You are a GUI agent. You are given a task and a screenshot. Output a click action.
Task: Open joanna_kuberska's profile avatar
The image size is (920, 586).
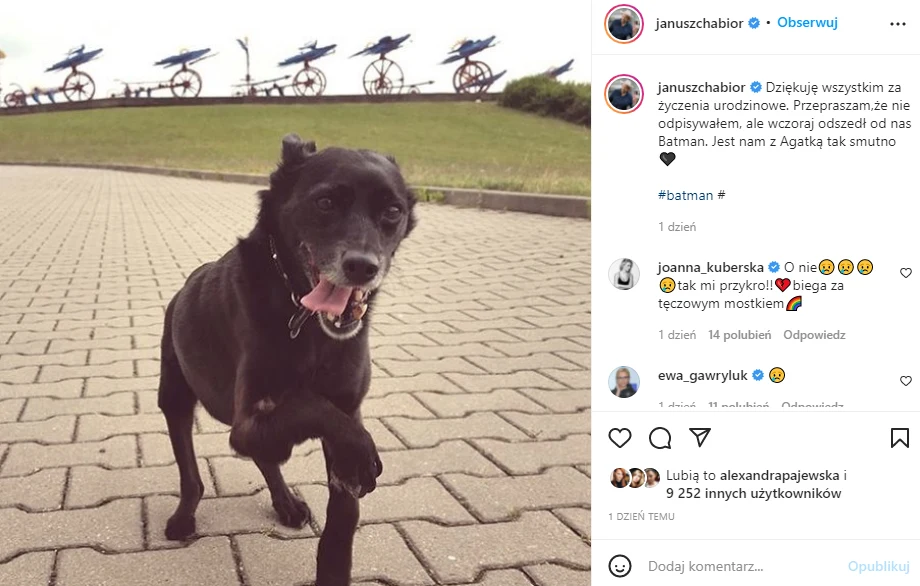pyautogui.click(x=624, y=274)
